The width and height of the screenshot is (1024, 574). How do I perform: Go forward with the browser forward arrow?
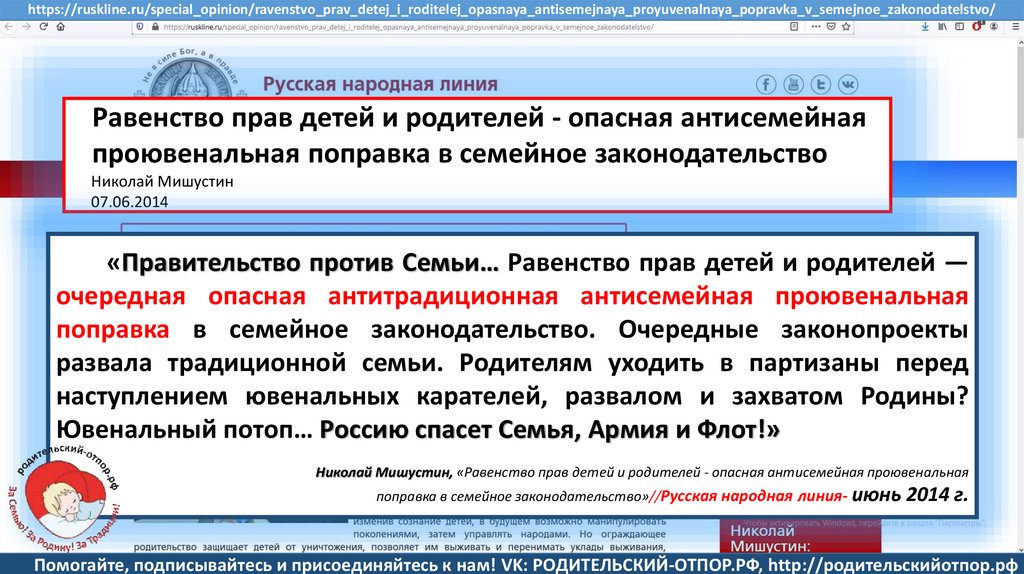tap(26, 27)
